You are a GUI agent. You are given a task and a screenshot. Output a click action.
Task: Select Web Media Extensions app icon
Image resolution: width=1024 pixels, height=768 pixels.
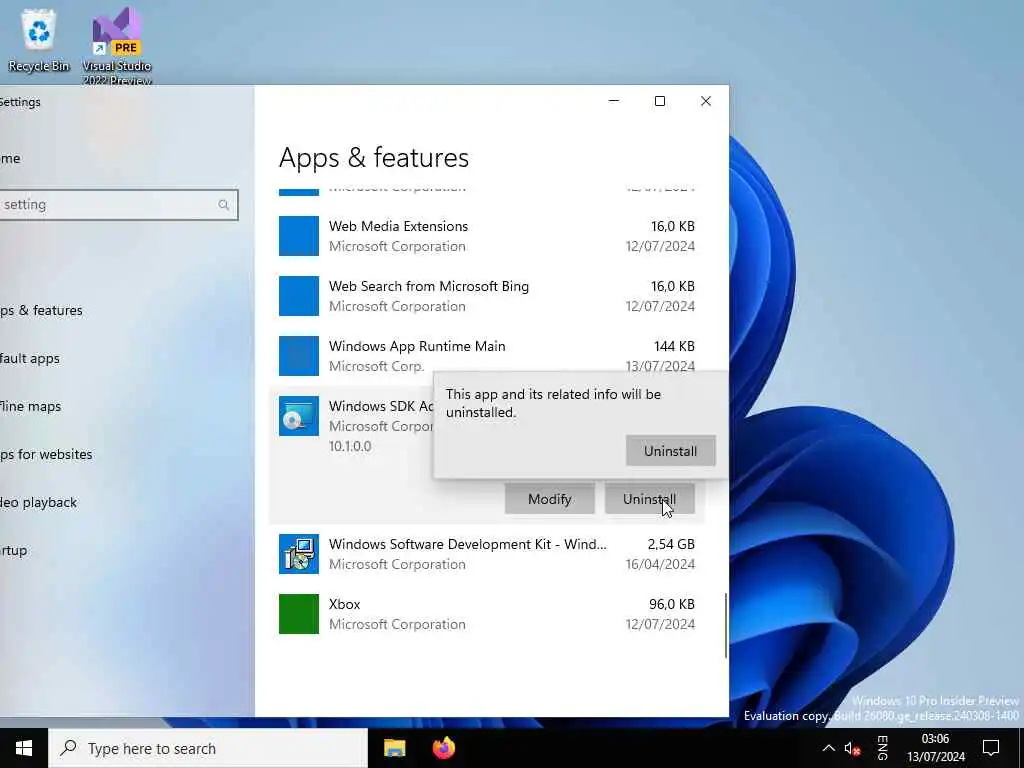(298, 236)
